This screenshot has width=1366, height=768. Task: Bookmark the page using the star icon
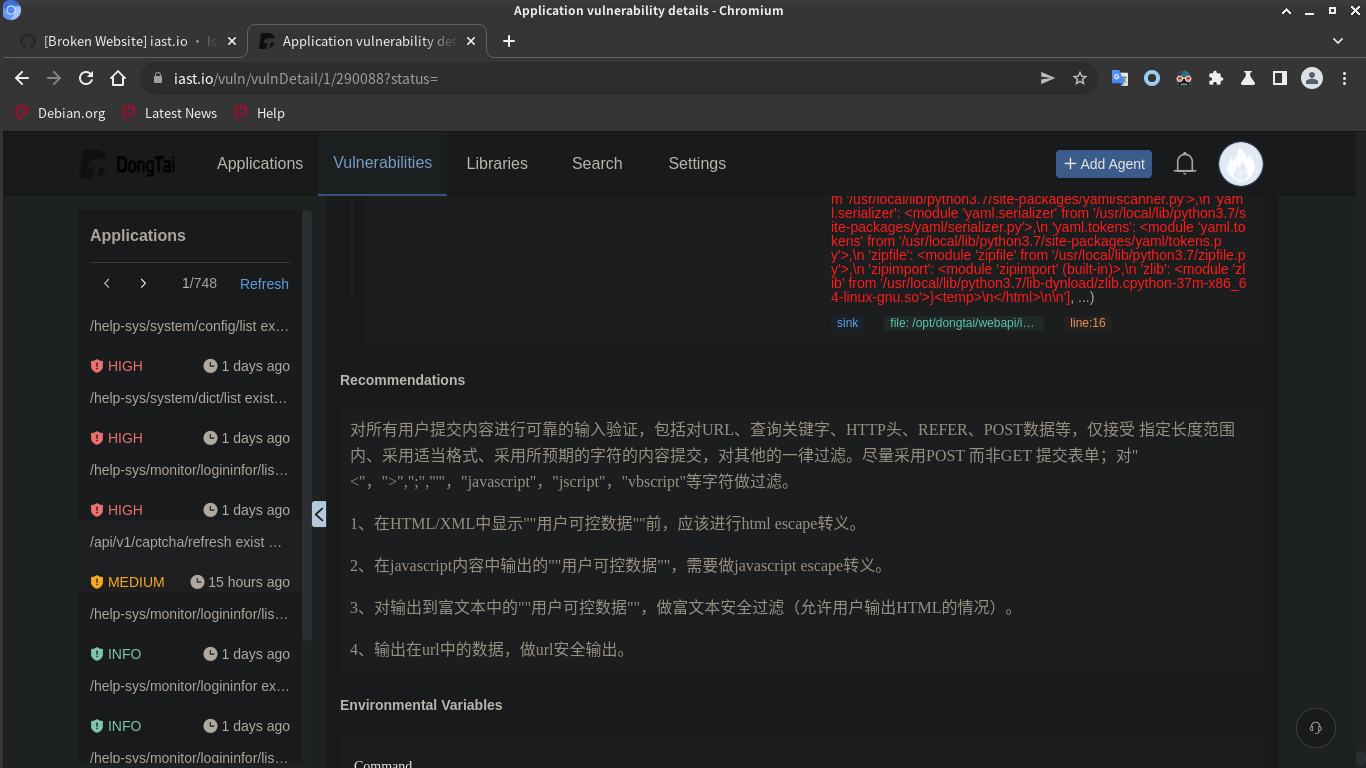pyautogui.click(x=1079, y=78)
